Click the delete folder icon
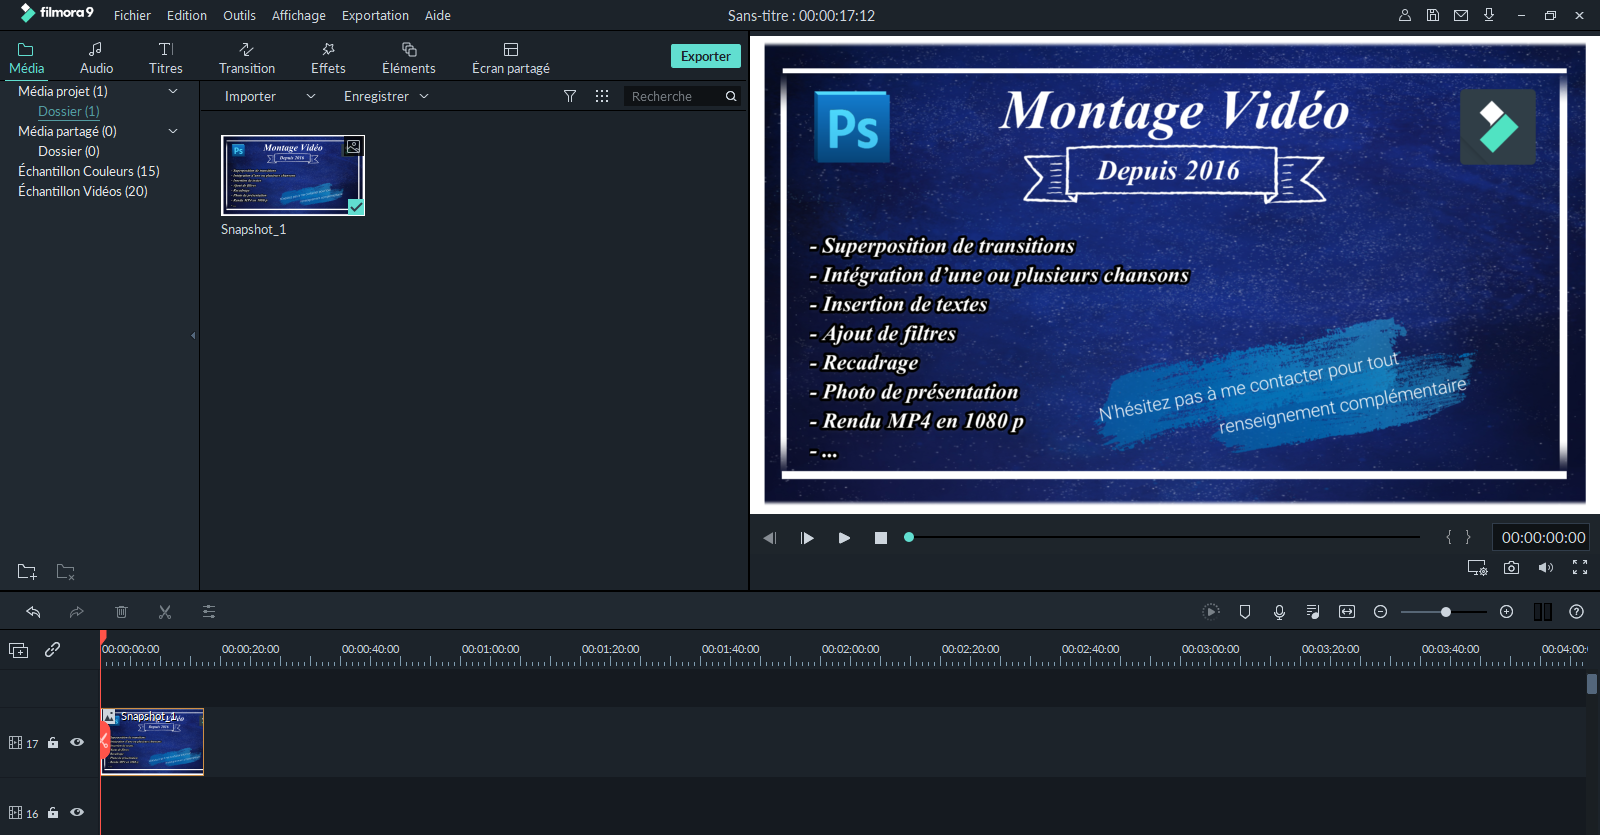 click(66, 572)
